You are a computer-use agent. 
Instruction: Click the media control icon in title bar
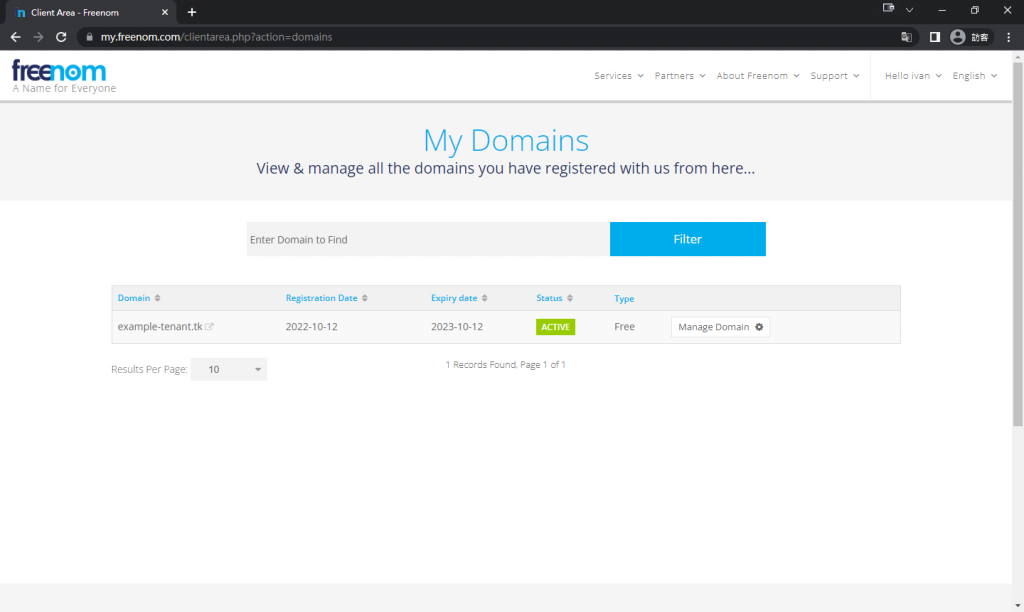pyautogui.click(x=888, y=8)
